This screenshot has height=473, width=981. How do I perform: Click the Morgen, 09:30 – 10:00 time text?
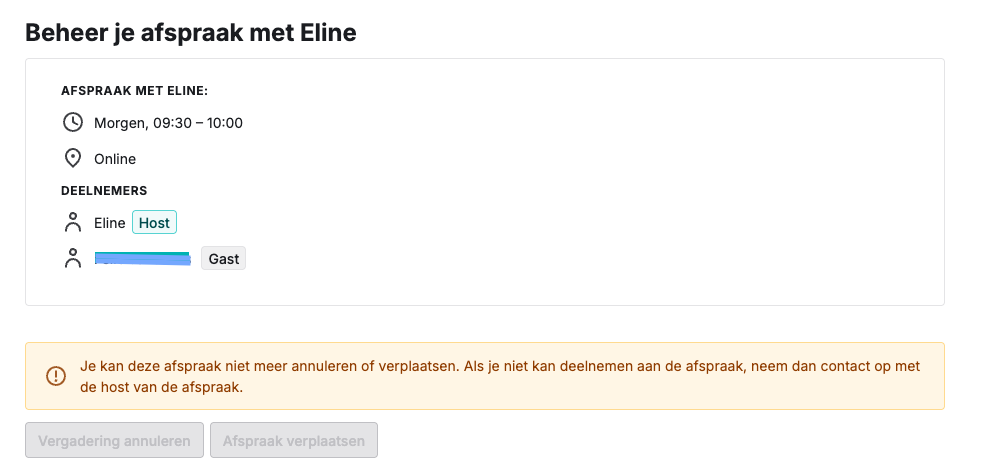[168, 123]
